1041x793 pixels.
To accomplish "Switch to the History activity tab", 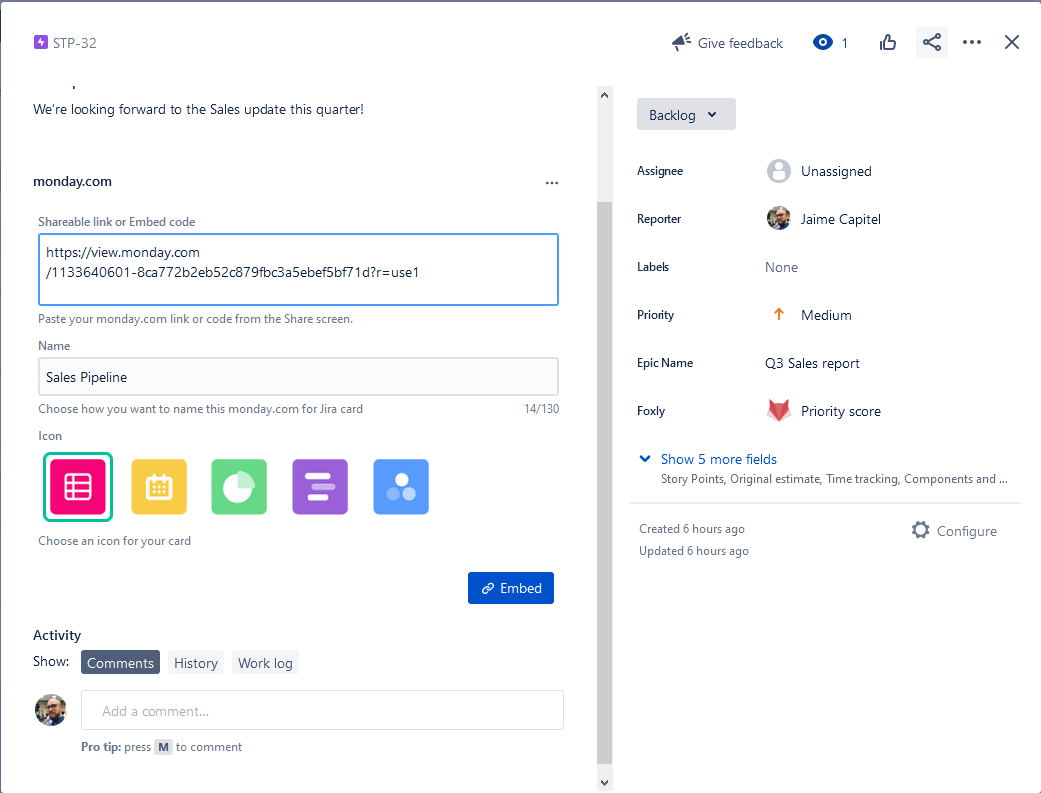I will point(196,662).
